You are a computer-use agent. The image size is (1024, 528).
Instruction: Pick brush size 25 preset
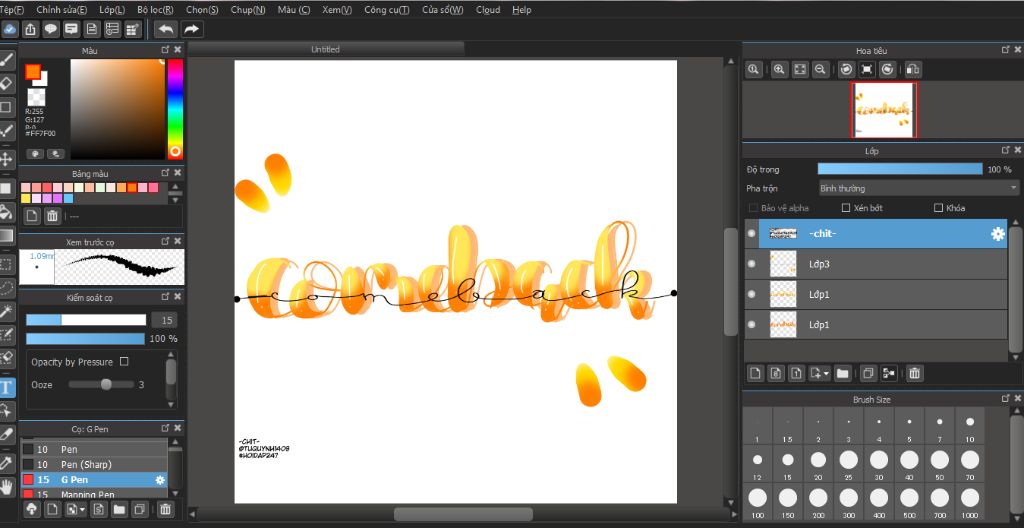pyautogui.click(x=848, y=465)
